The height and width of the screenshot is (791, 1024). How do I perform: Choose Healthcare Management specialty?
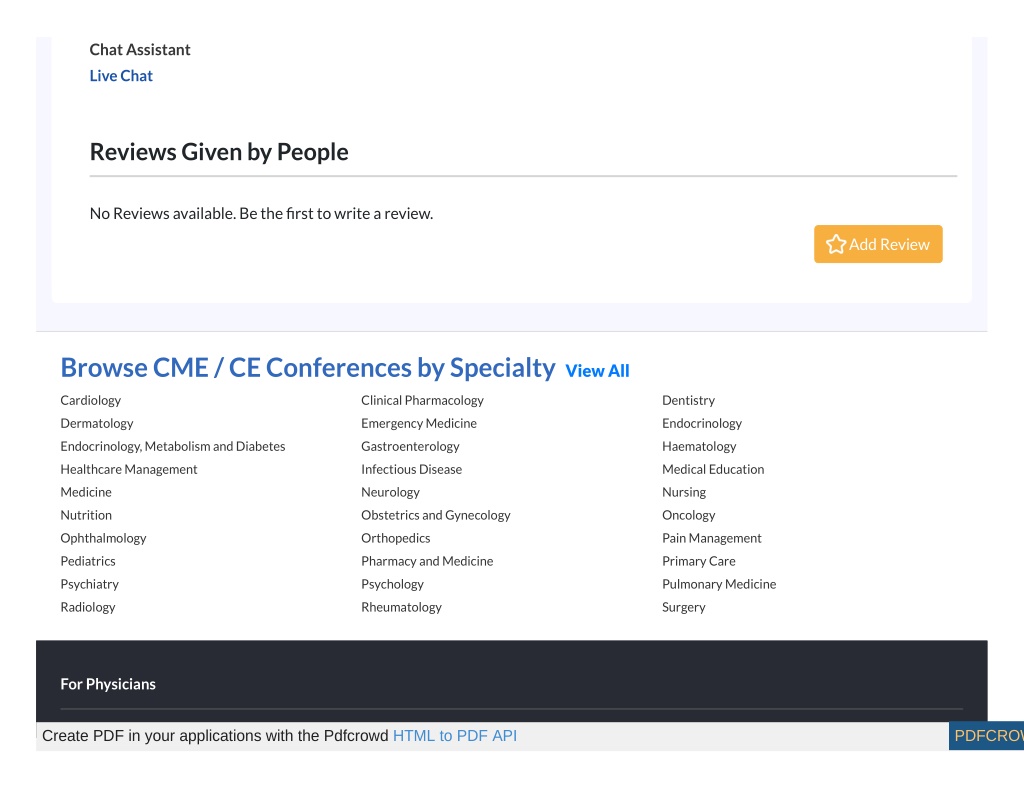click(129, 469)
